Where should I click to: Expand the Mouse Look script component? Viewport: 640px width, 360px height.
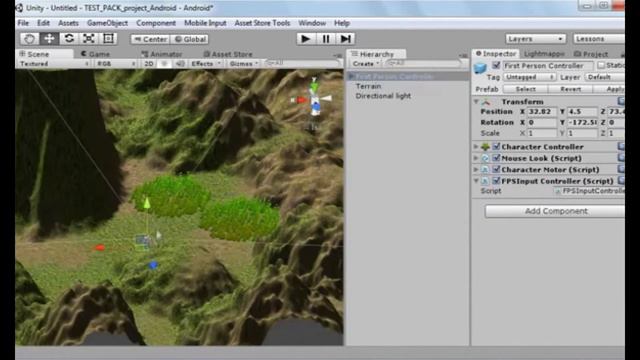[x=476, y=158]
